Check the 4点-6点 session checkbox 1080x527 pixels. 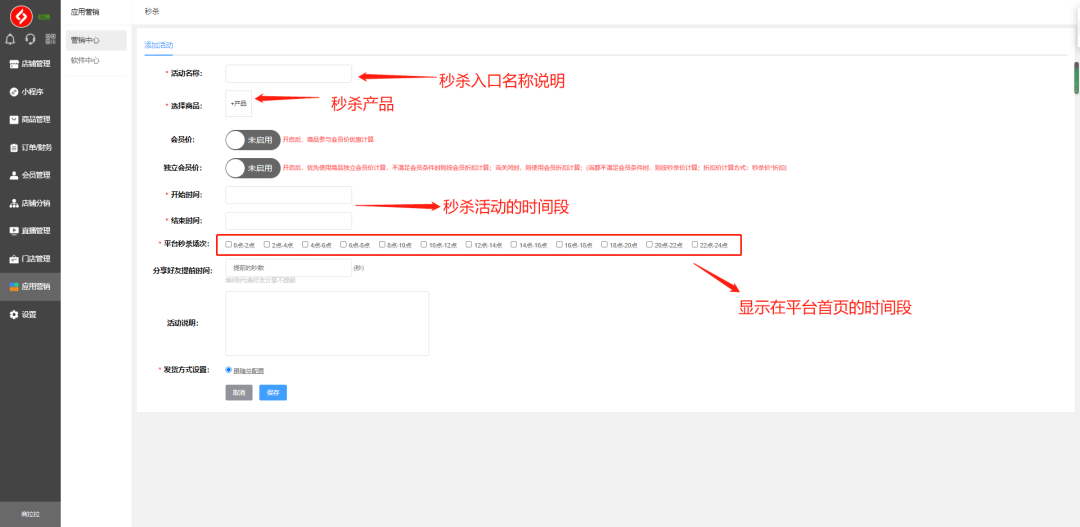point(305,245)
